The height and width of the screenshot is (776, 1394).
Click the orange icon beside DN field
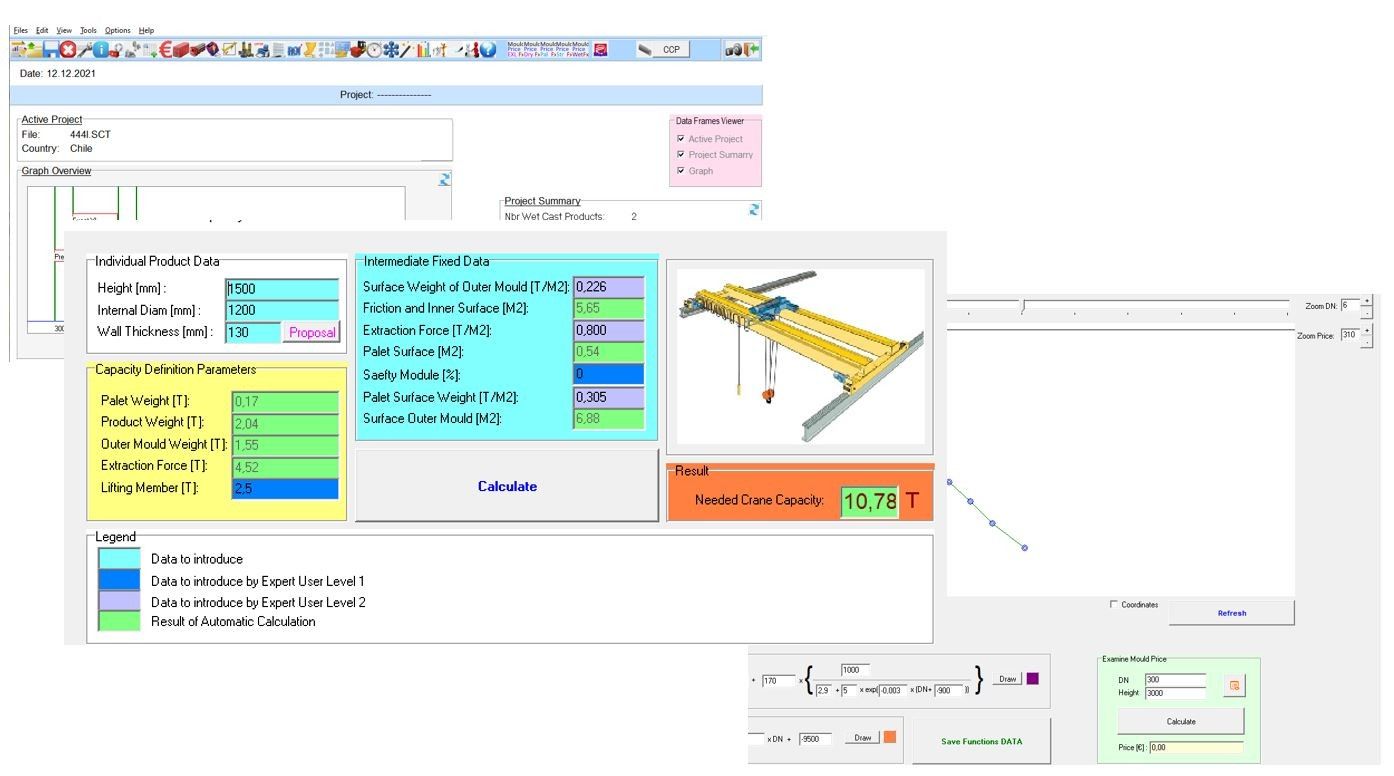1234,685
